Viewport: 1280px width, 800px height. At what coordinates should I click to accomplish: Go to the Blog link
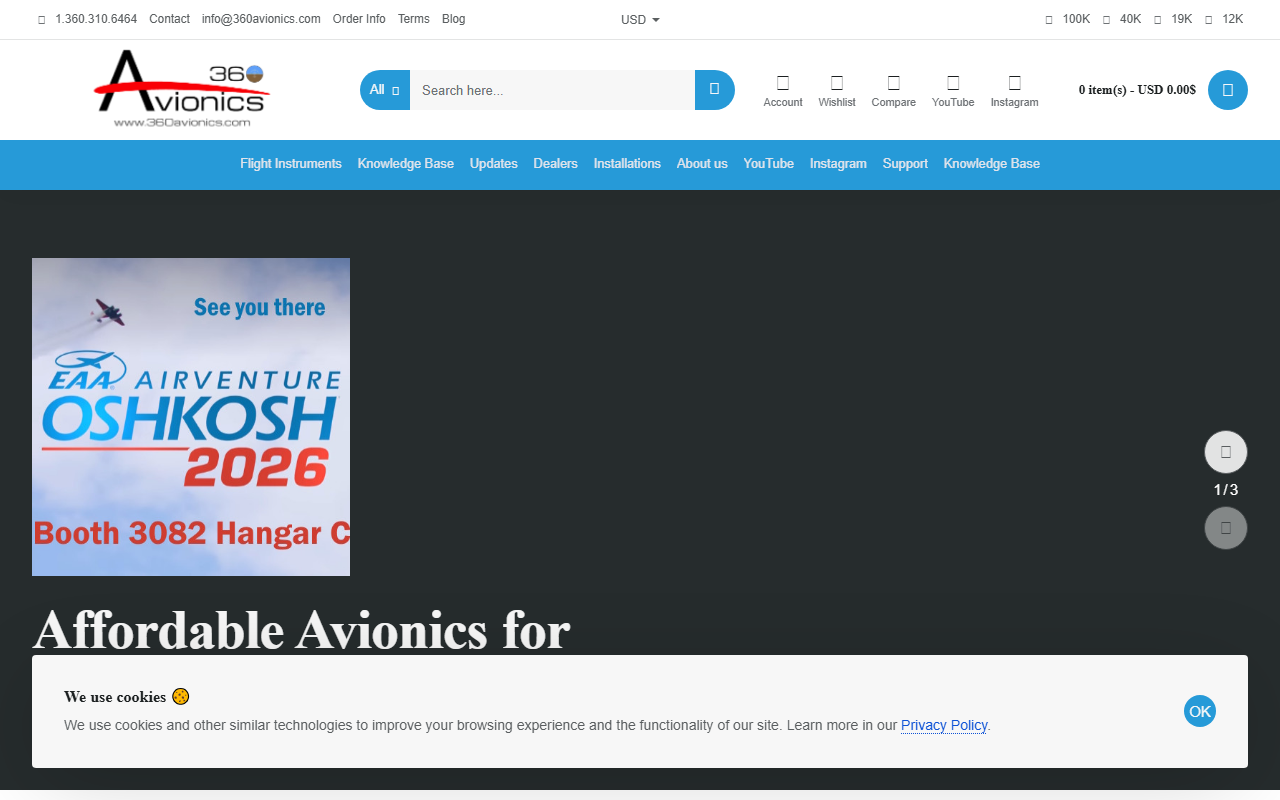(x=453, y=19)
